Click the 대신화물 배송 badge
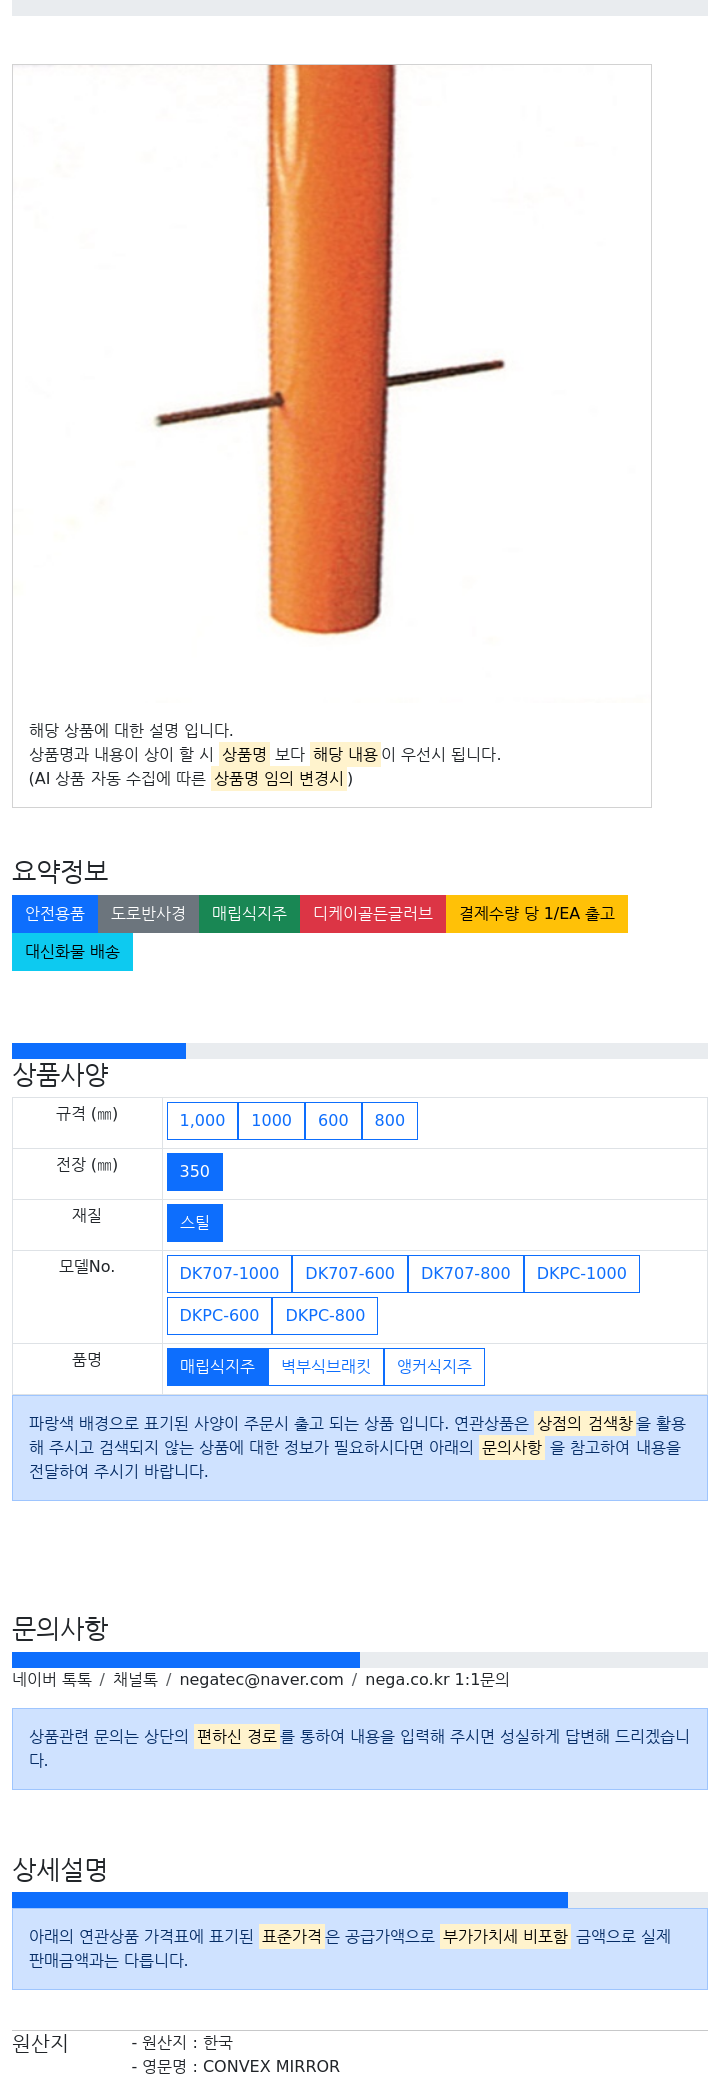Viewport: 720px width, 2079px height. click(72, 952)
